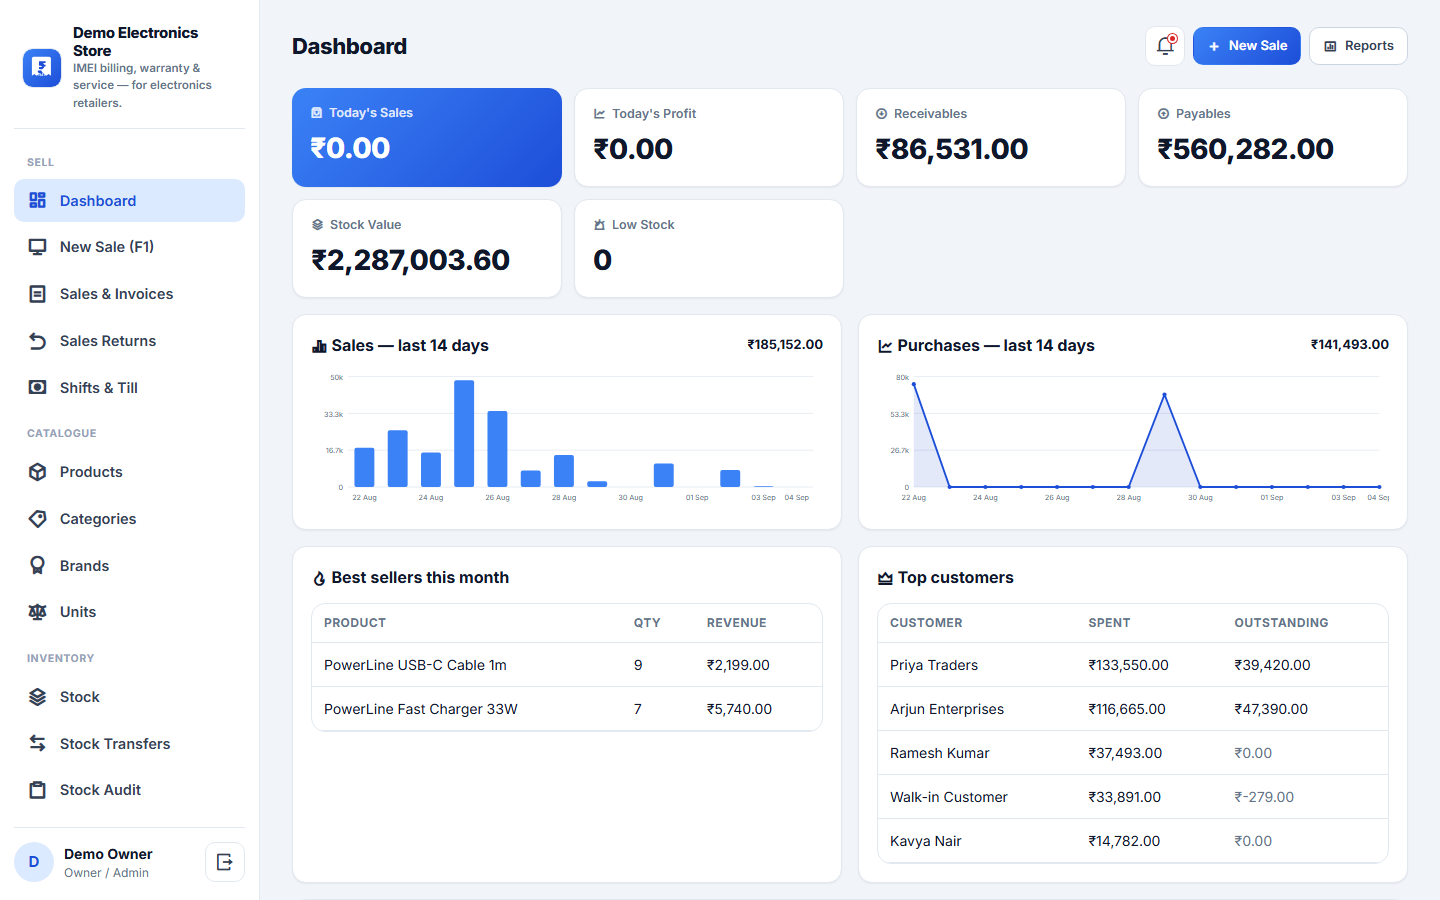
Task: Select PowerLine USB-C Cable 1m row
Action: pos(567,665)
